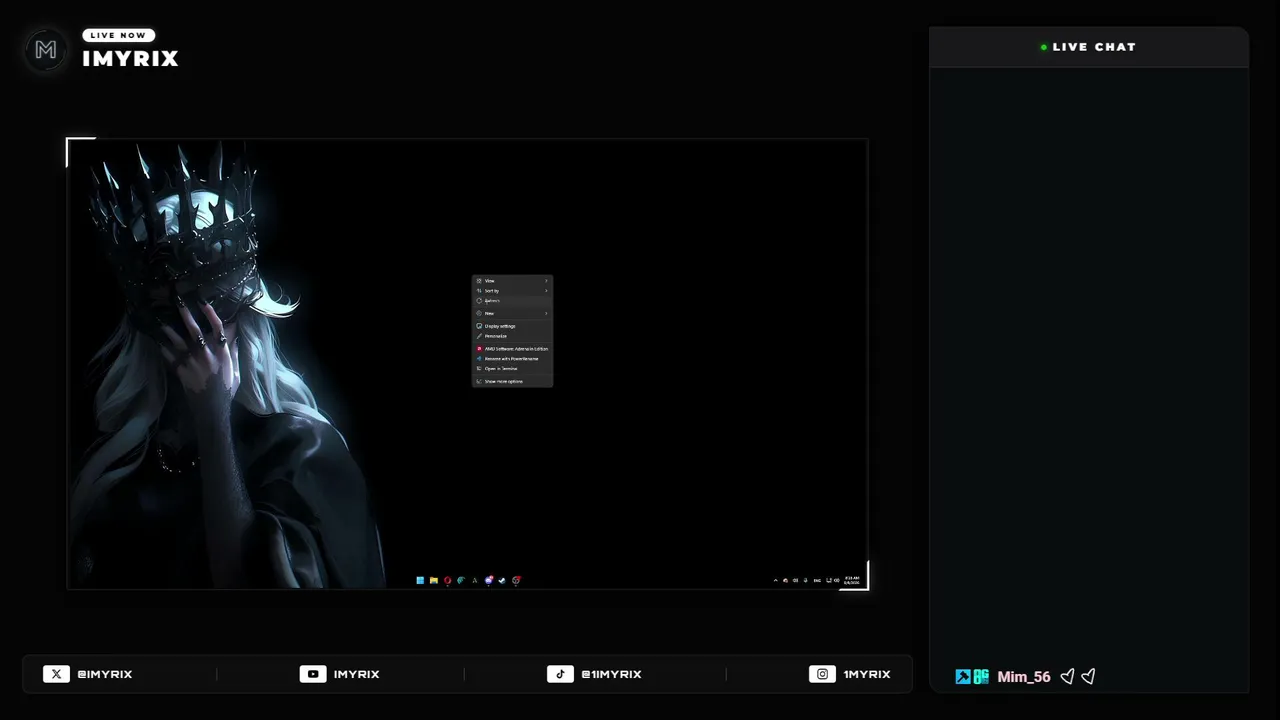Open the New submenu entry
The width and height of the screenshot is (1280, 720).
[512, 313]
